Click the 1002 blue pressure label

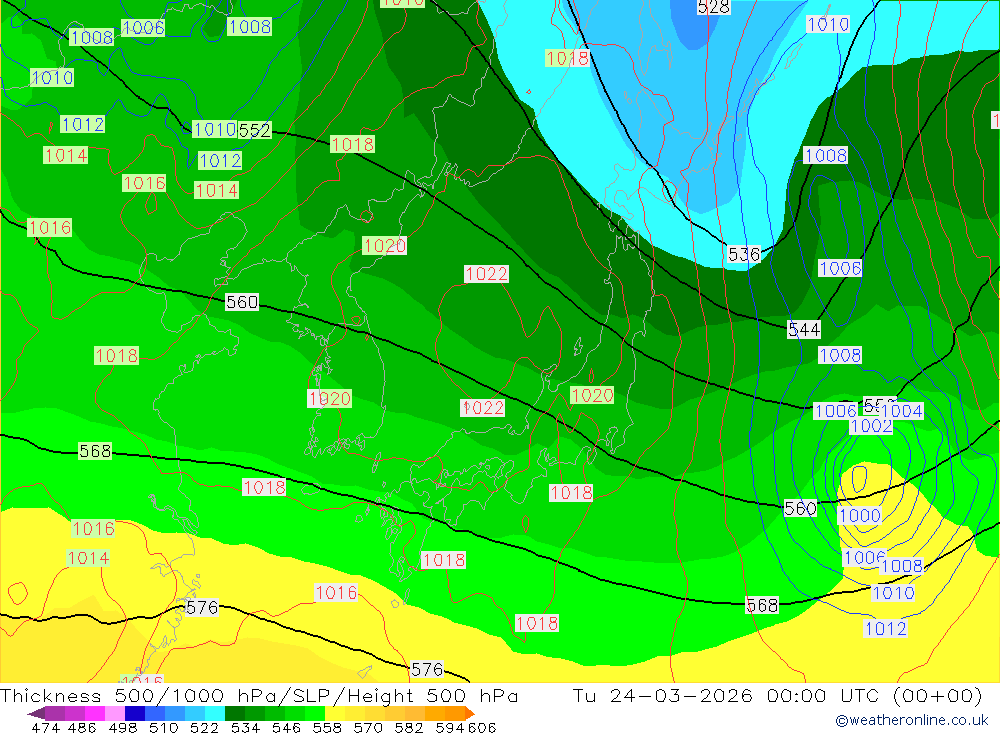point(871,426)
